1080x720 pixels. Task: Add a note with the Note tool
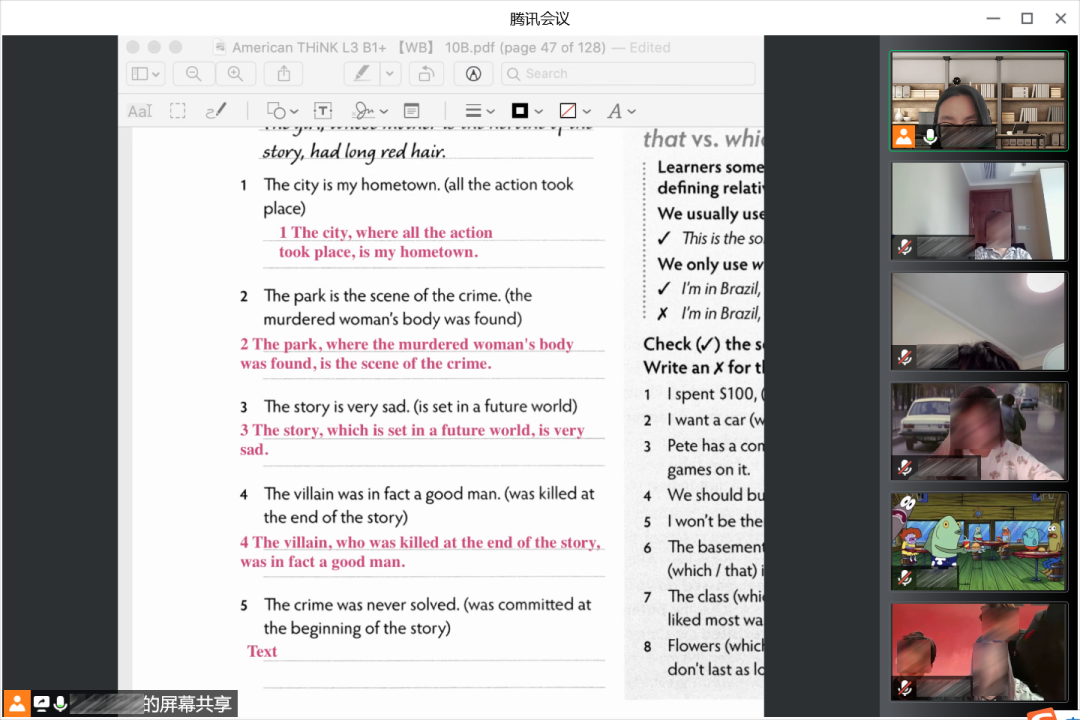click(412, 111)
